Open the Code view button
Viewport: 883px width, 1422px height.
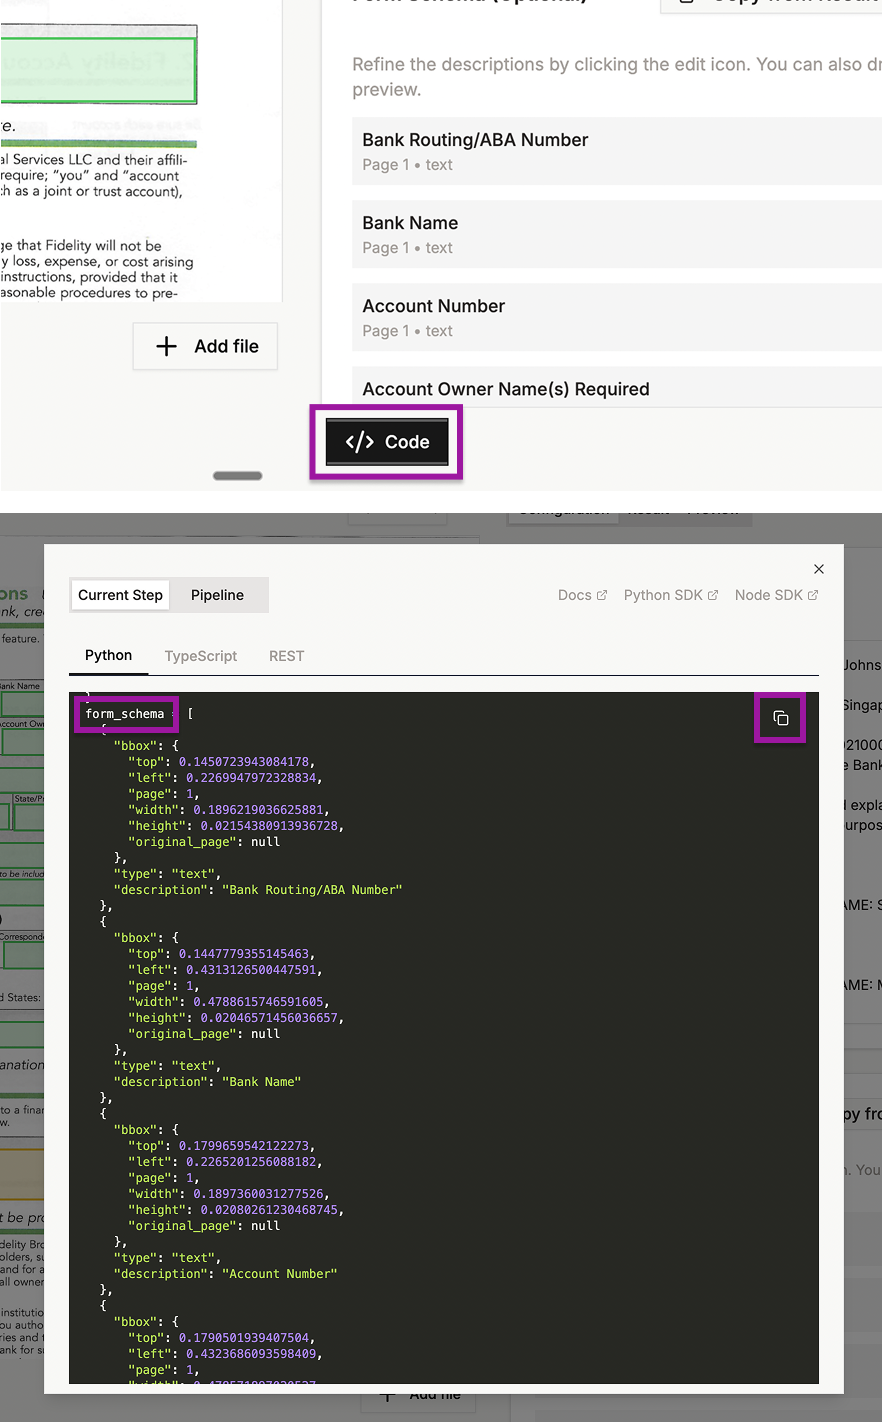(387, 442)
